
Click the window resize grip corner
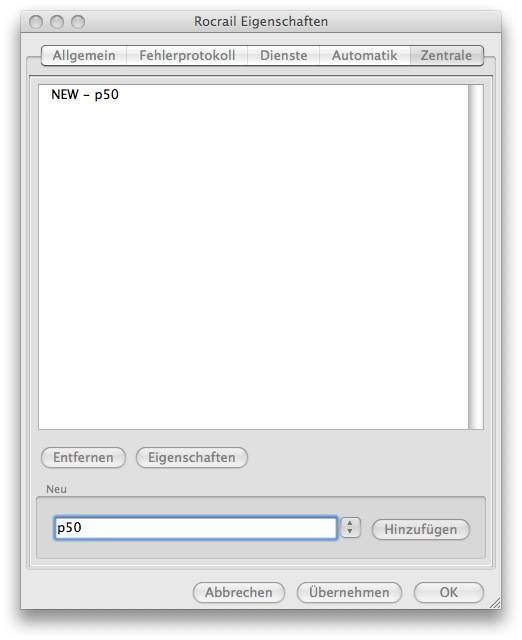click(x=495, y=603)
